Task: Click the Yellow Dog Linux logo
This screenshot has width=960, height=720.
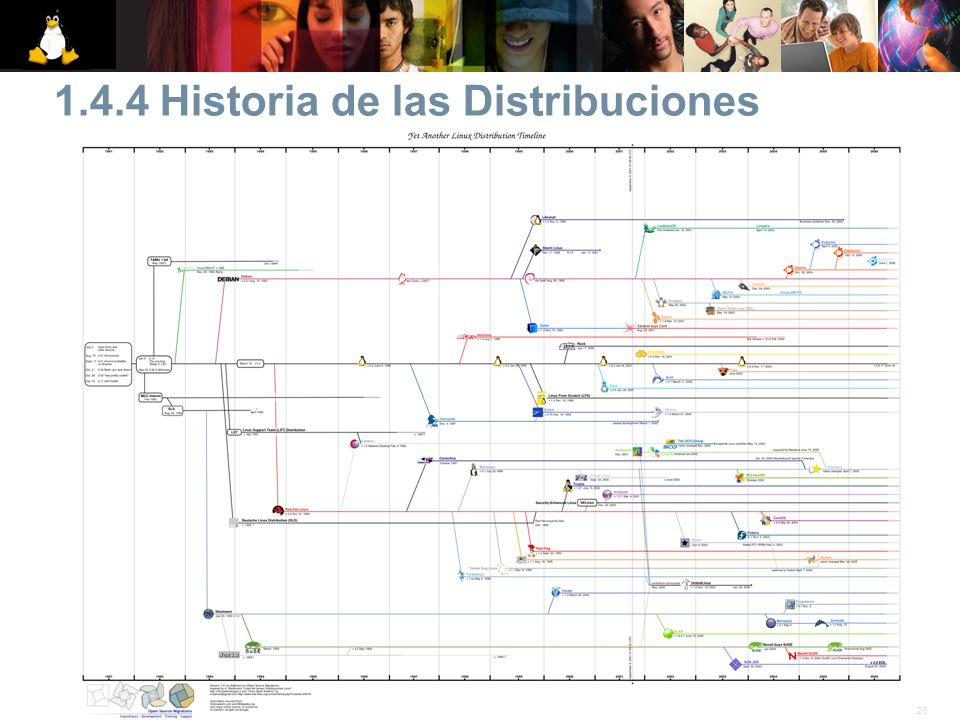Action: click(501, 569)
